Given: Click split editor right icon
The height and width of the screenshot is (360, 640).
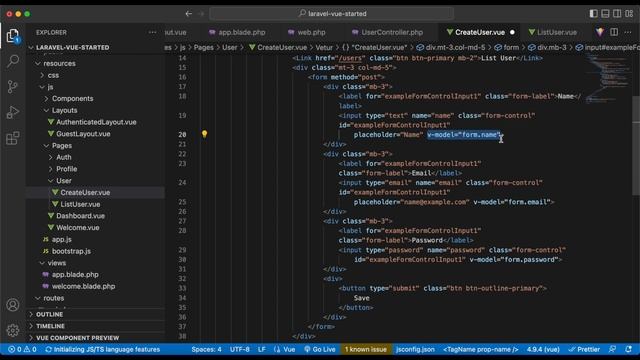Looking at the screenshot, I should point(614,32).
